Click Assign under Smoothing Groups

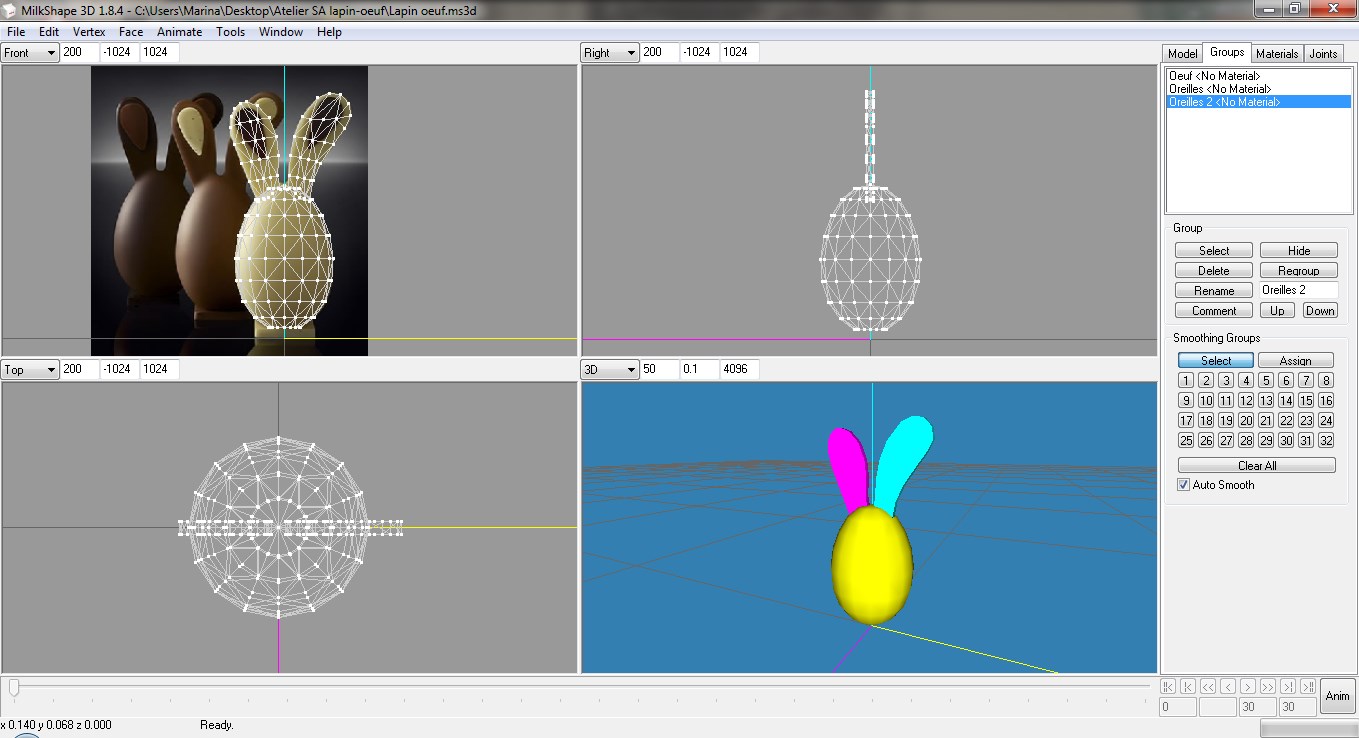(x=1295, y=360)
